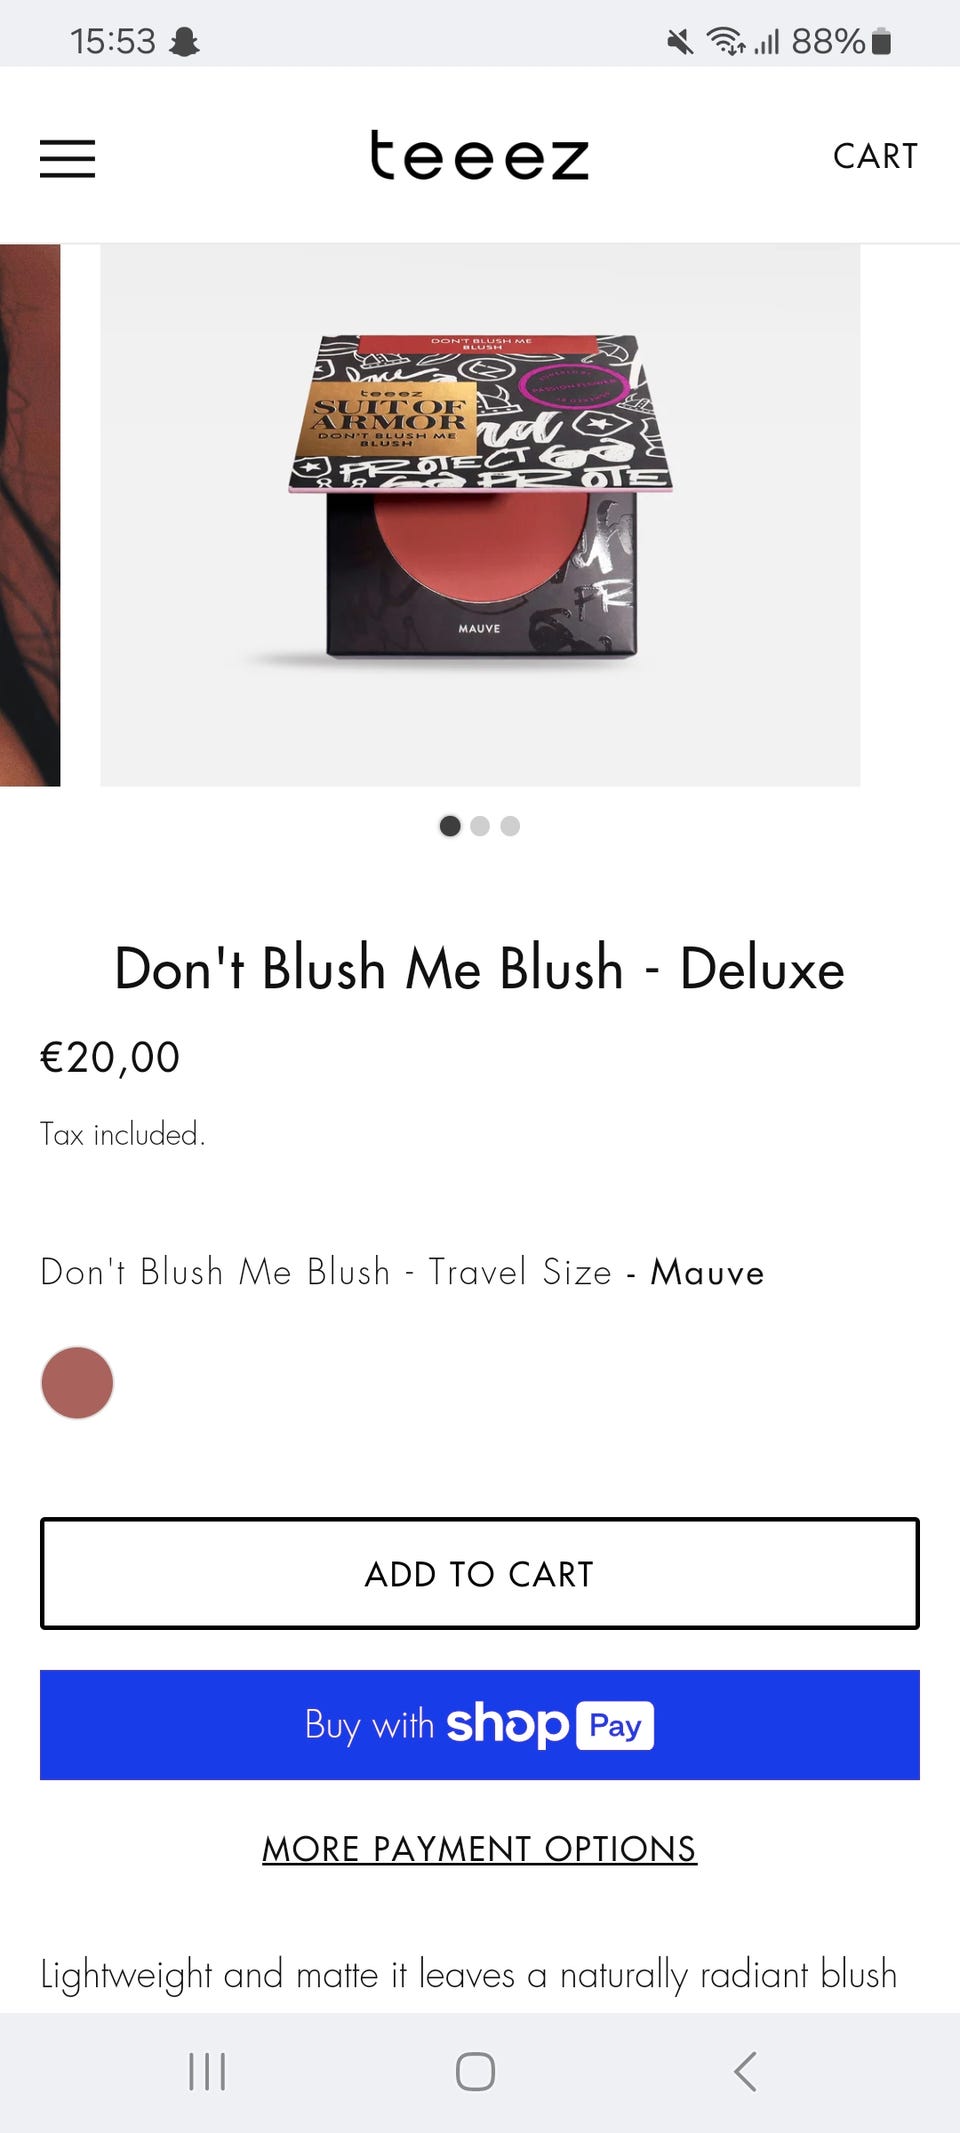Click Buy with Shop Pay button
960x2133 pixels.
coord(480,1725)
